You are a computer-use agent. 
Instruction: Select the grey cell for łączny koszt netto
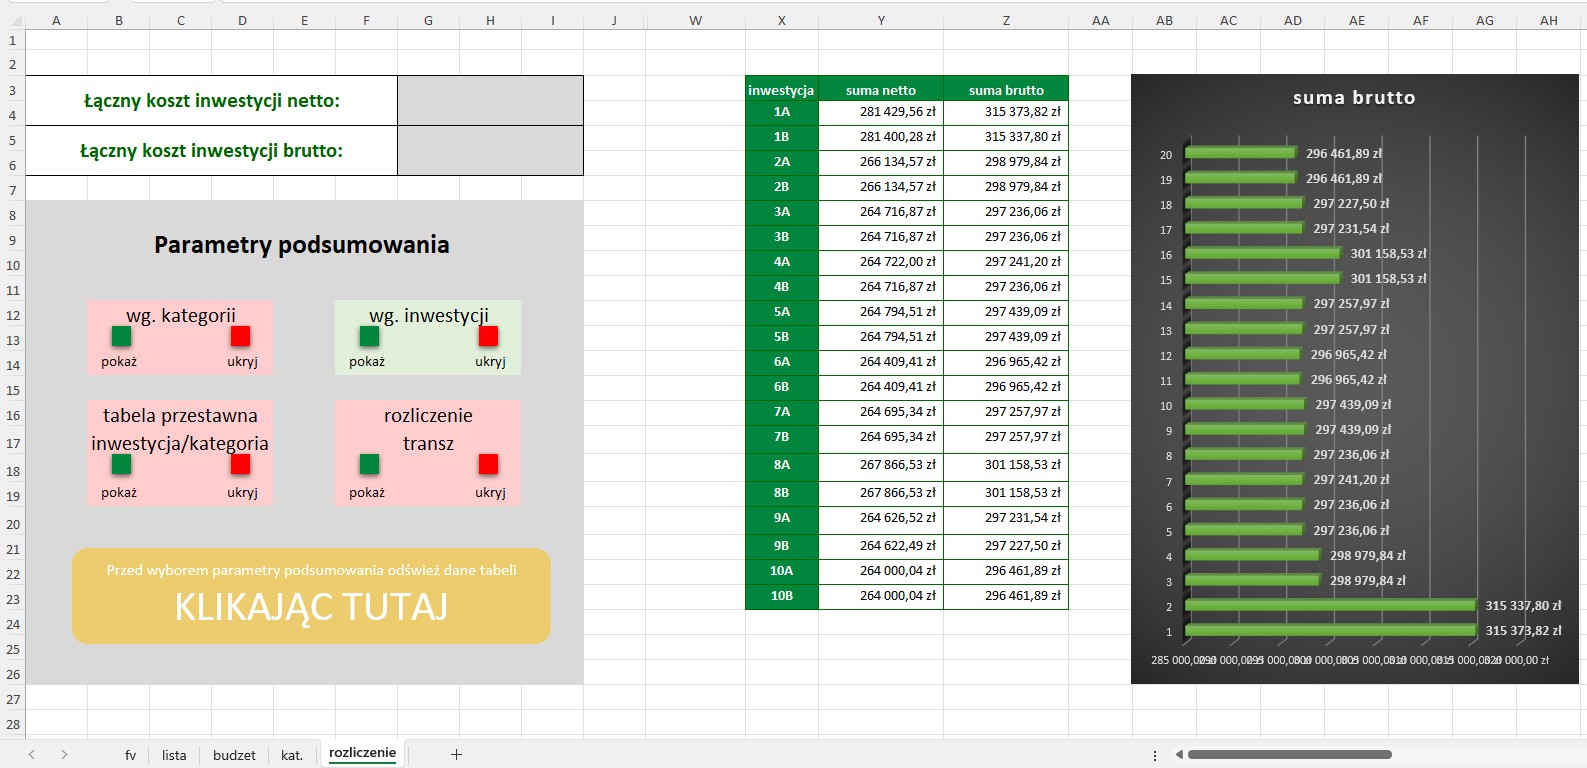click(x=490, y=101)
